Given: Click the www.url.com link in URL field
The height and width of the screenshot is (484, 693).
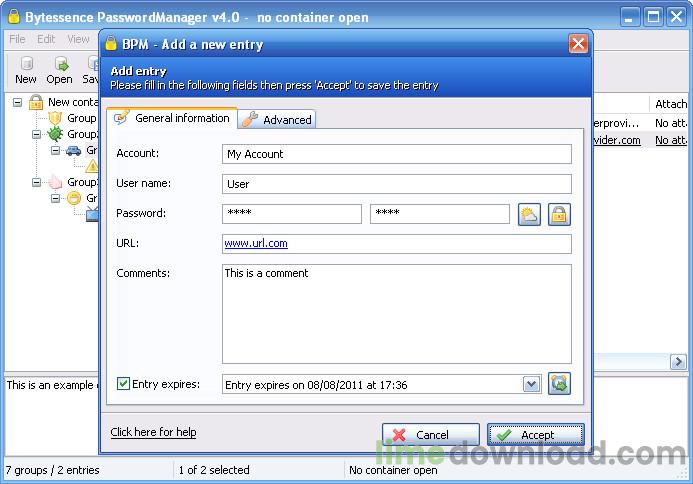Looking at the screenshot, I should tap(256, 243).
